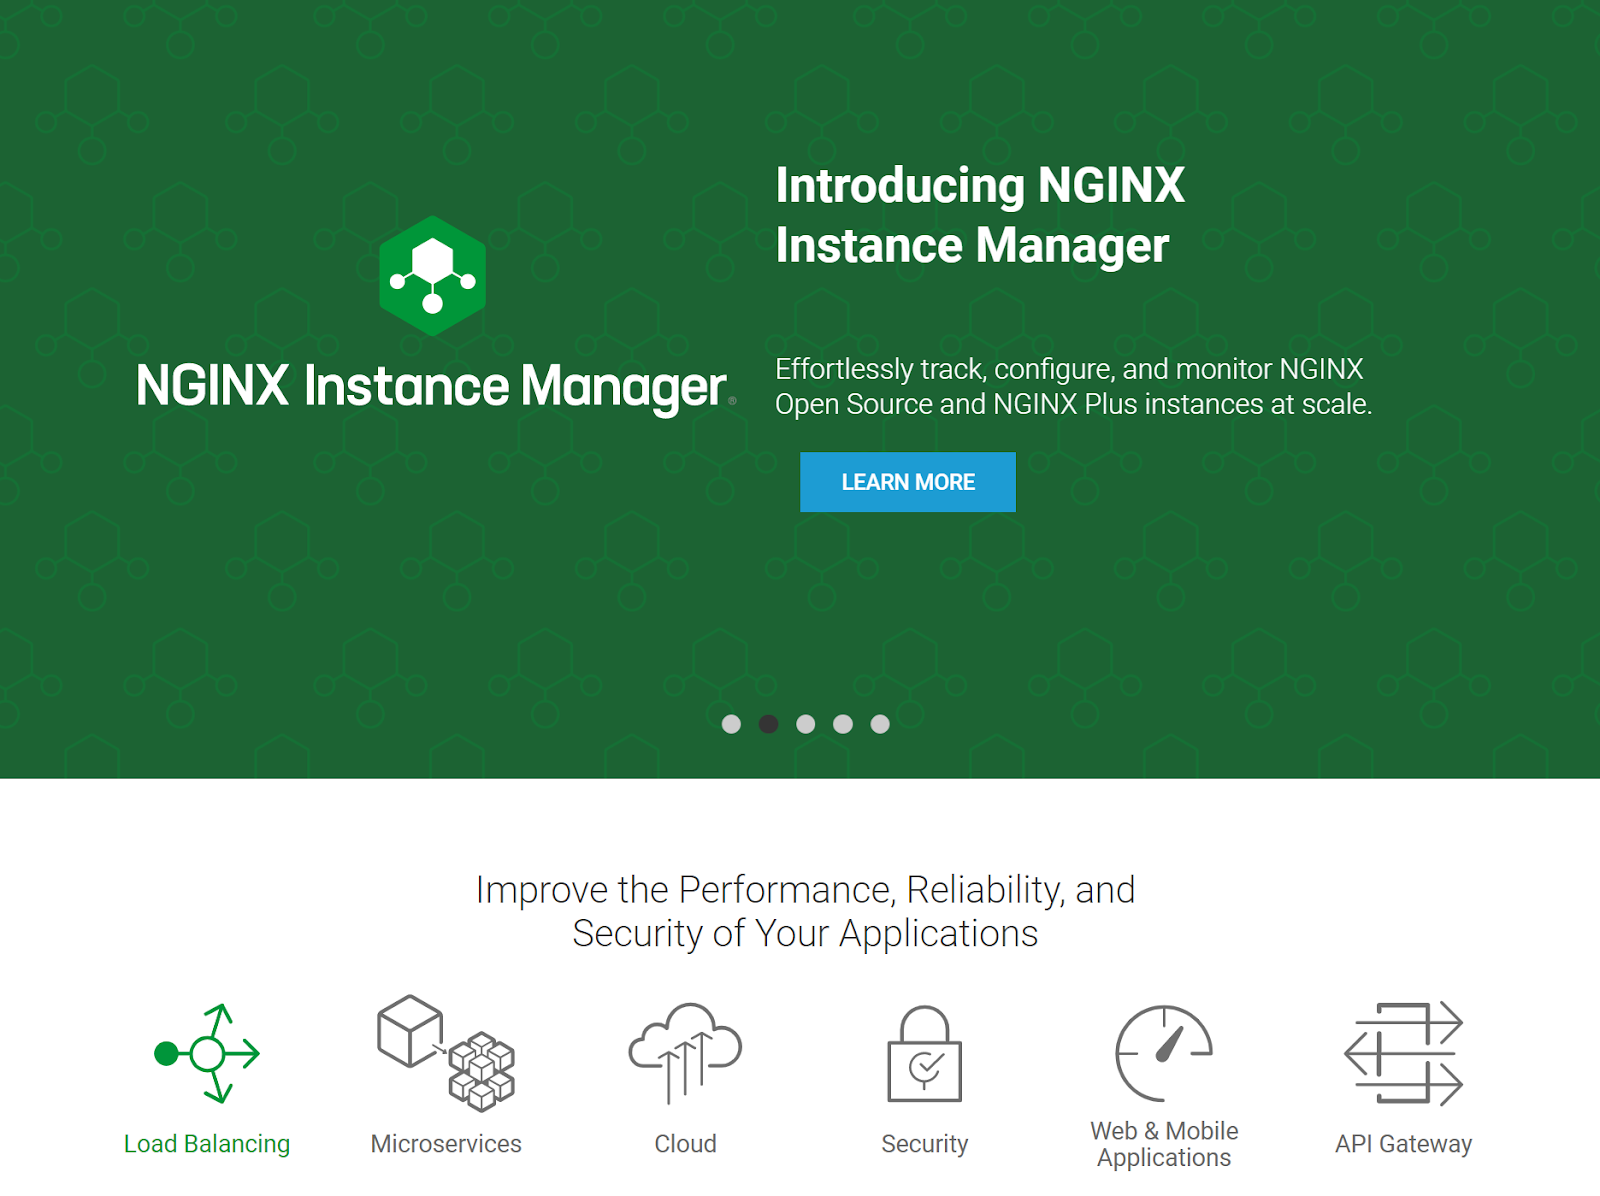Click the API Gateway arrows icon
Viewport: 1600px width, 1196px height.
point(1403,1053)
